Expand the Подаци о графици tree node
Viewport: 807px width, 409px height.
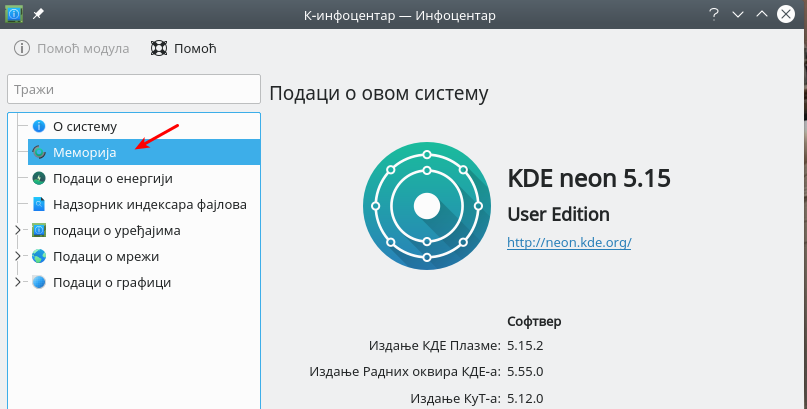[17, 282]
